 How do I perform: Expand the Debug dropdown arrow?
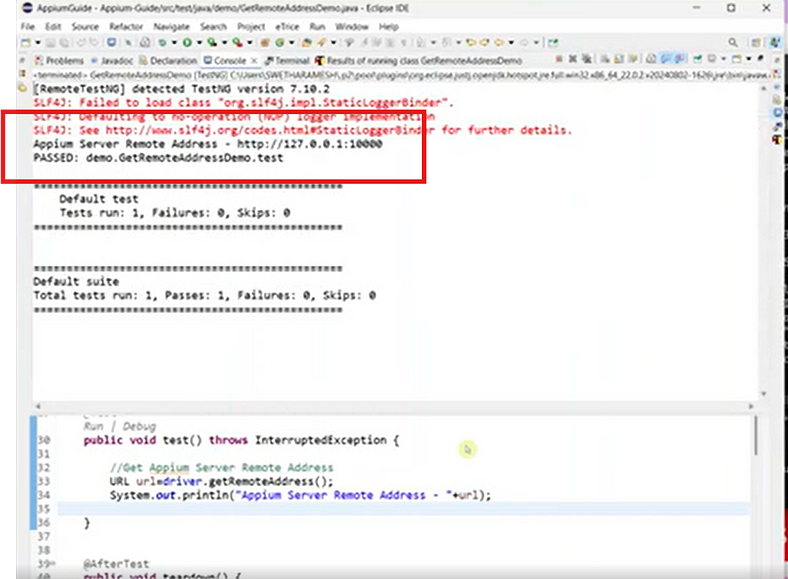[174, 43]
